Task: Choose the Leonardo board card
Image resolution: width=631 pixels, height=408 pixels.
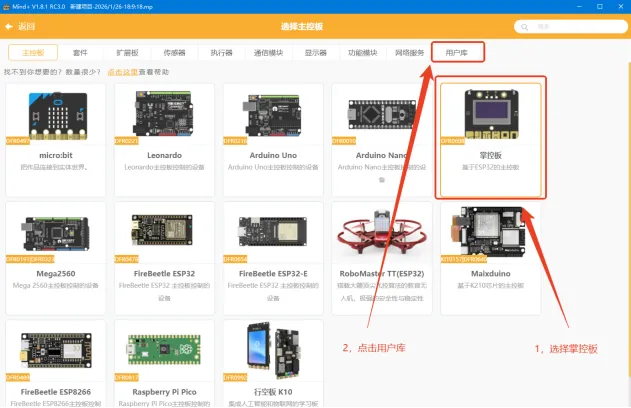Action: (x=164, y=140)
